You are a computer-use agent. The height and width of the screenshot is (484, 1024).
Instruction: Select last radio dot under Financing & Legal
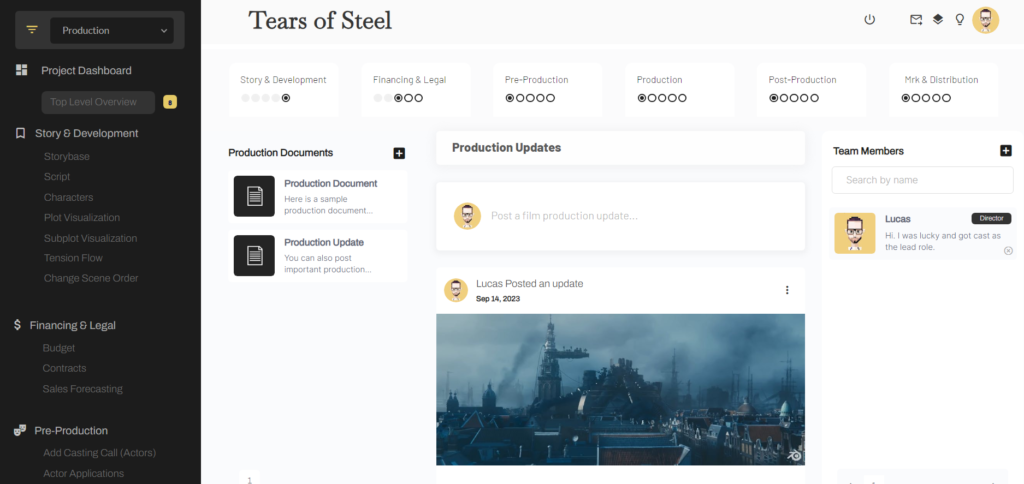point(419,98)
